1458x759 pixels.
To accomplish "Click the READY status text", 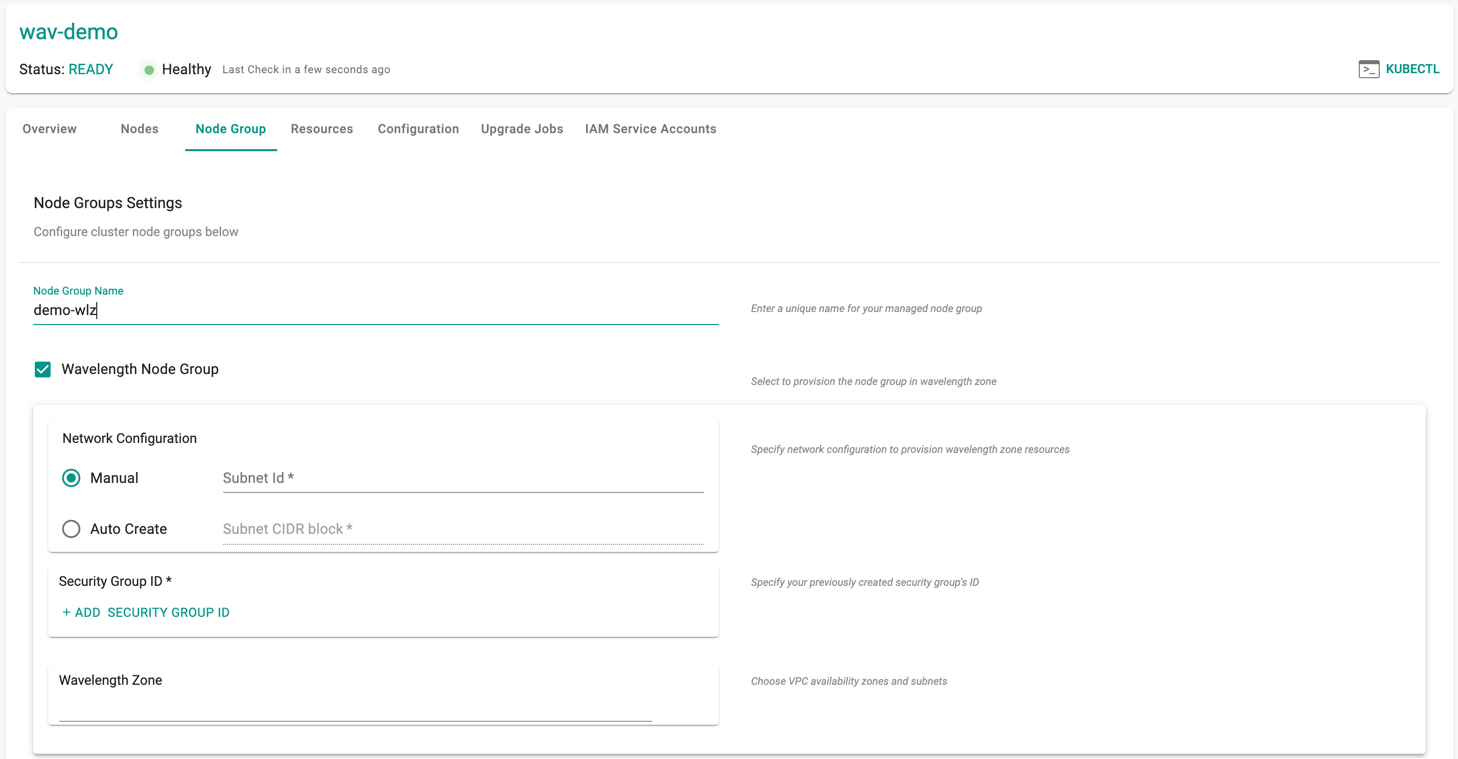I will click(91, 69).
